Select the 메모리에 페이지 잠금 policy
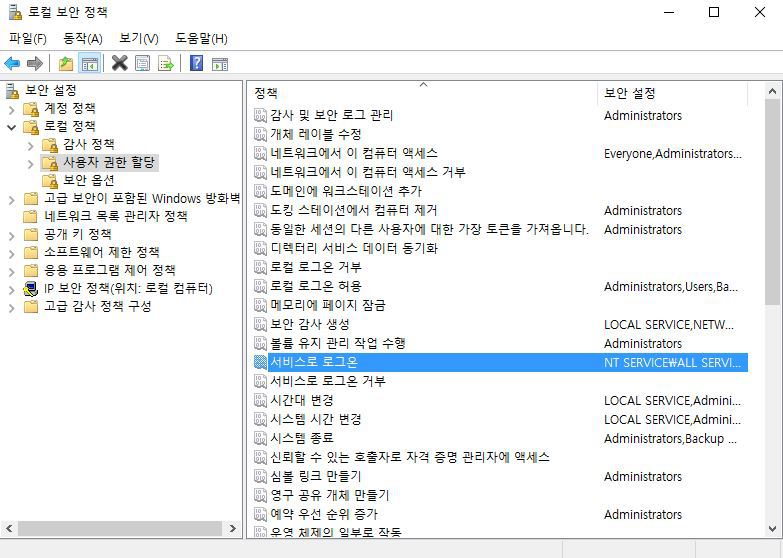The image size is (783, 558). click(x=328, y=305)
